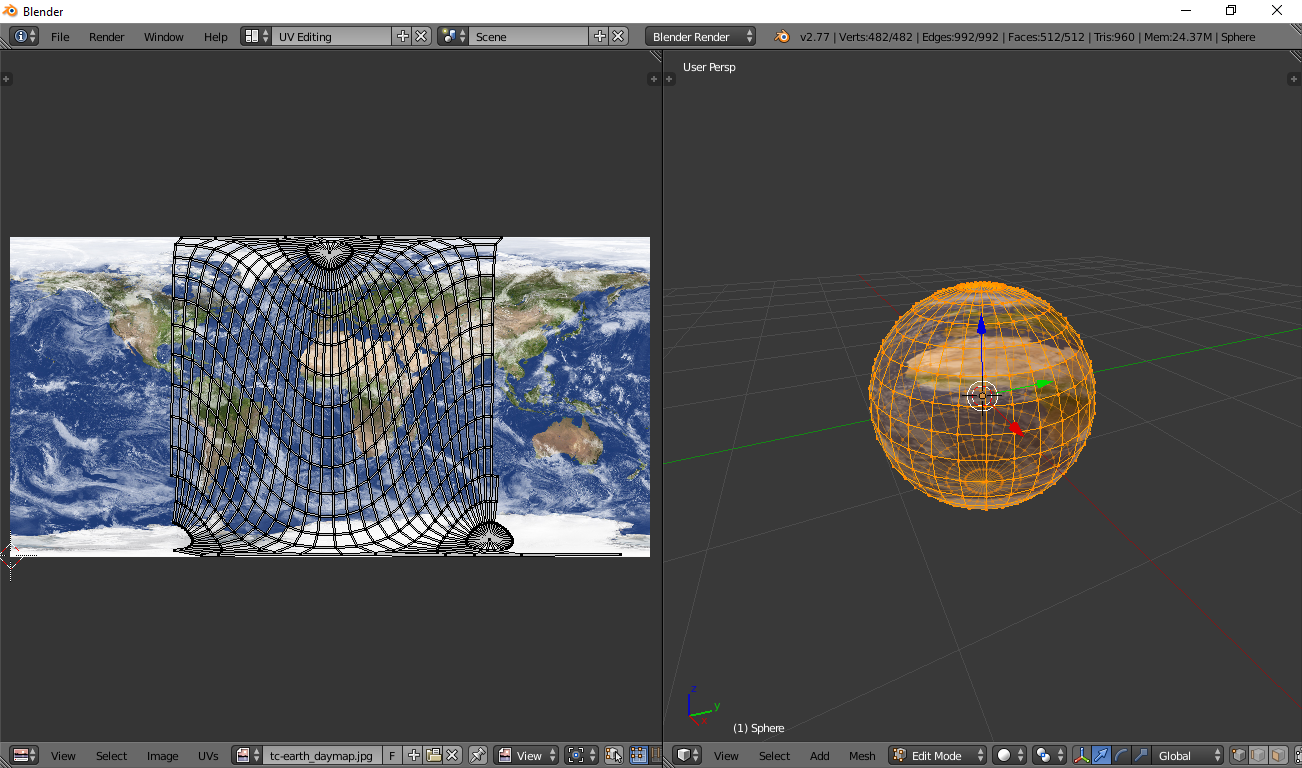Open the Render menu
The image size is (1302, 768).
(107, 37)
